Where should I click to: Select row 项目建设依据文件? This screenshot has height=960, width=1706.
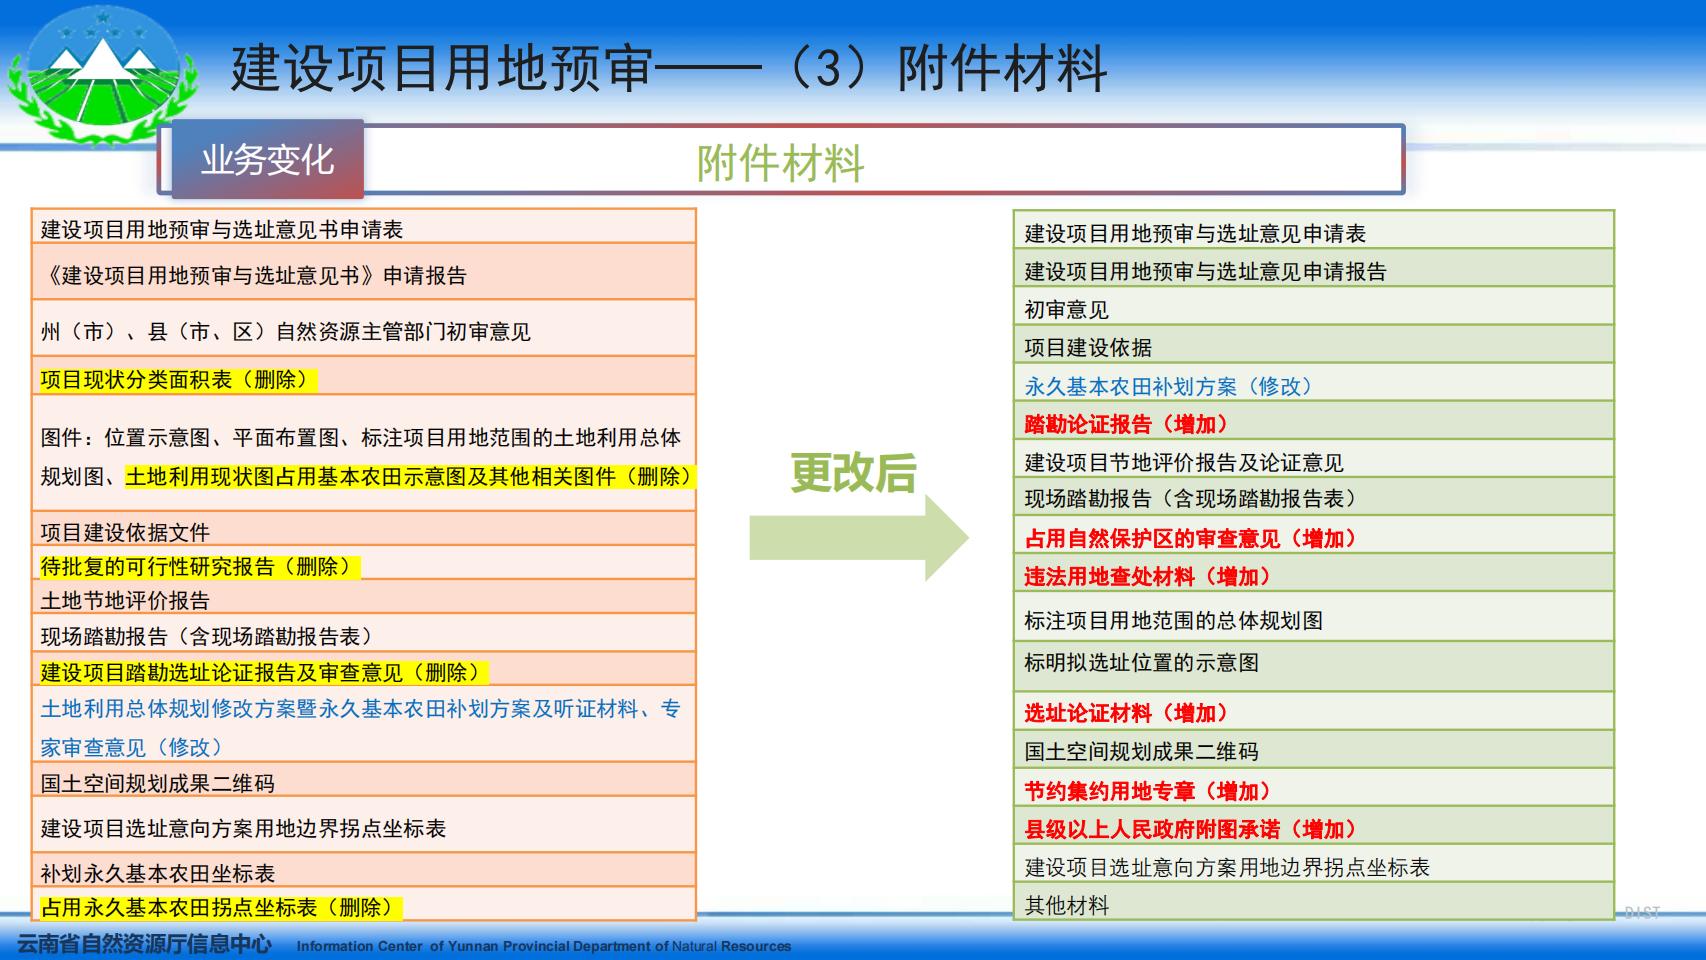pyautogui.click(x=364, y=529)
